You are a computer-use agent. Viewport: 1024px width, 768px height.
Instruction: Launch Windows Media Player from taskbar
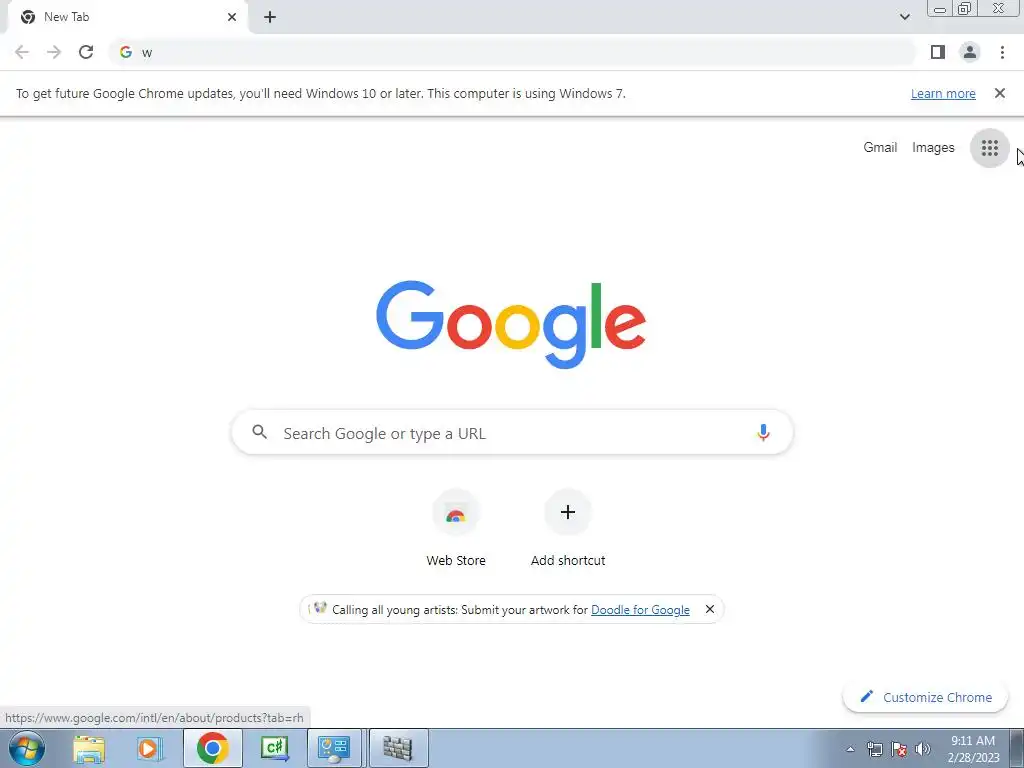[150, 748]
